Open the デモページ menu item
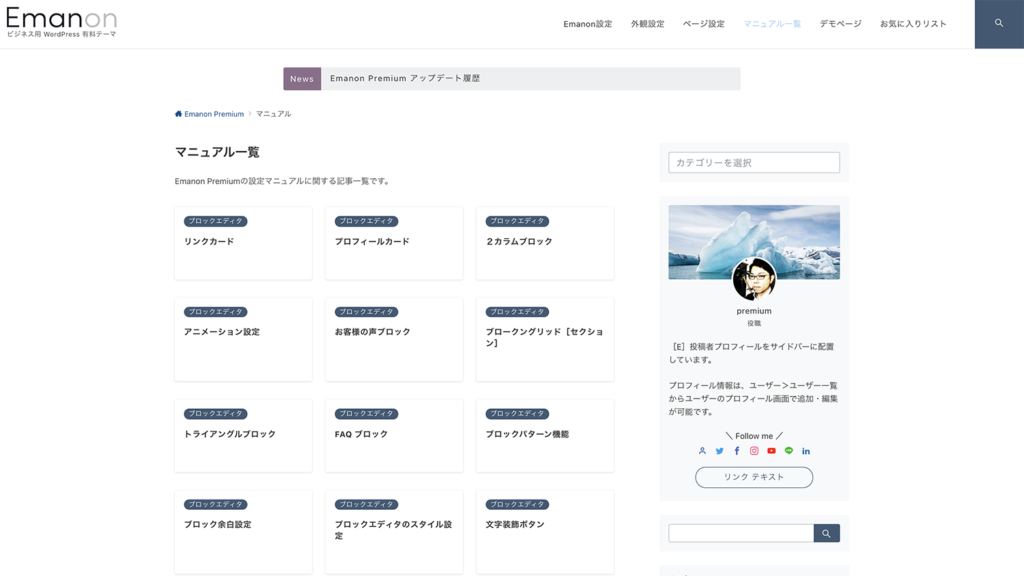 [x=839, y=22]
